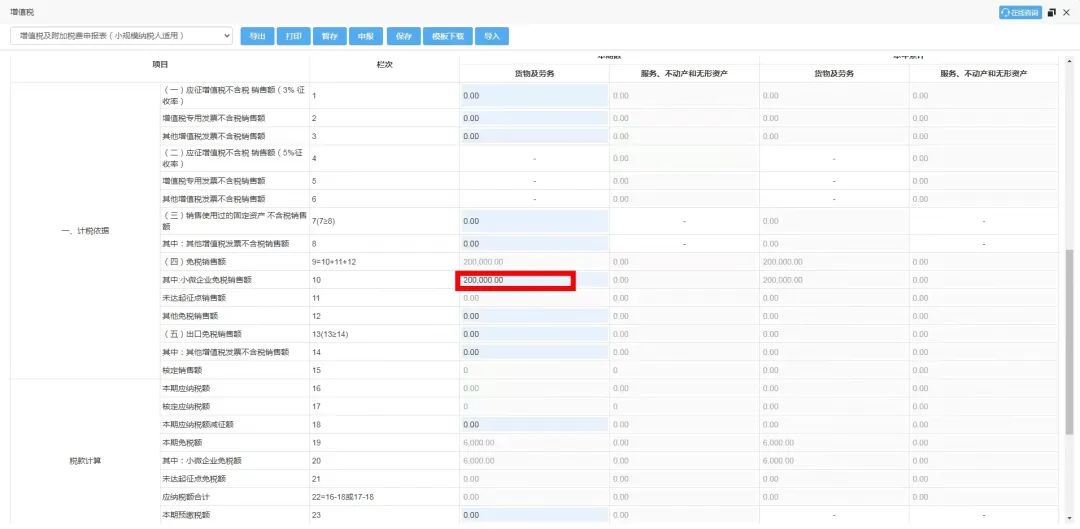Click the 模板下载 template download button
The width and height of the screenshot is (1080, 529).
[x=448, y=37]
